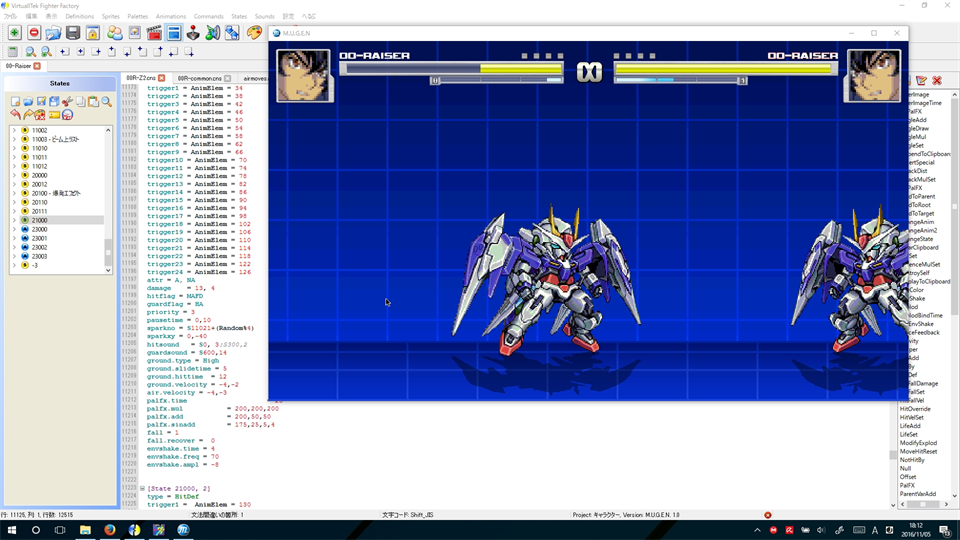960x540 pixels.
Task: Select HitOverride in controller list
Action: 915,409
